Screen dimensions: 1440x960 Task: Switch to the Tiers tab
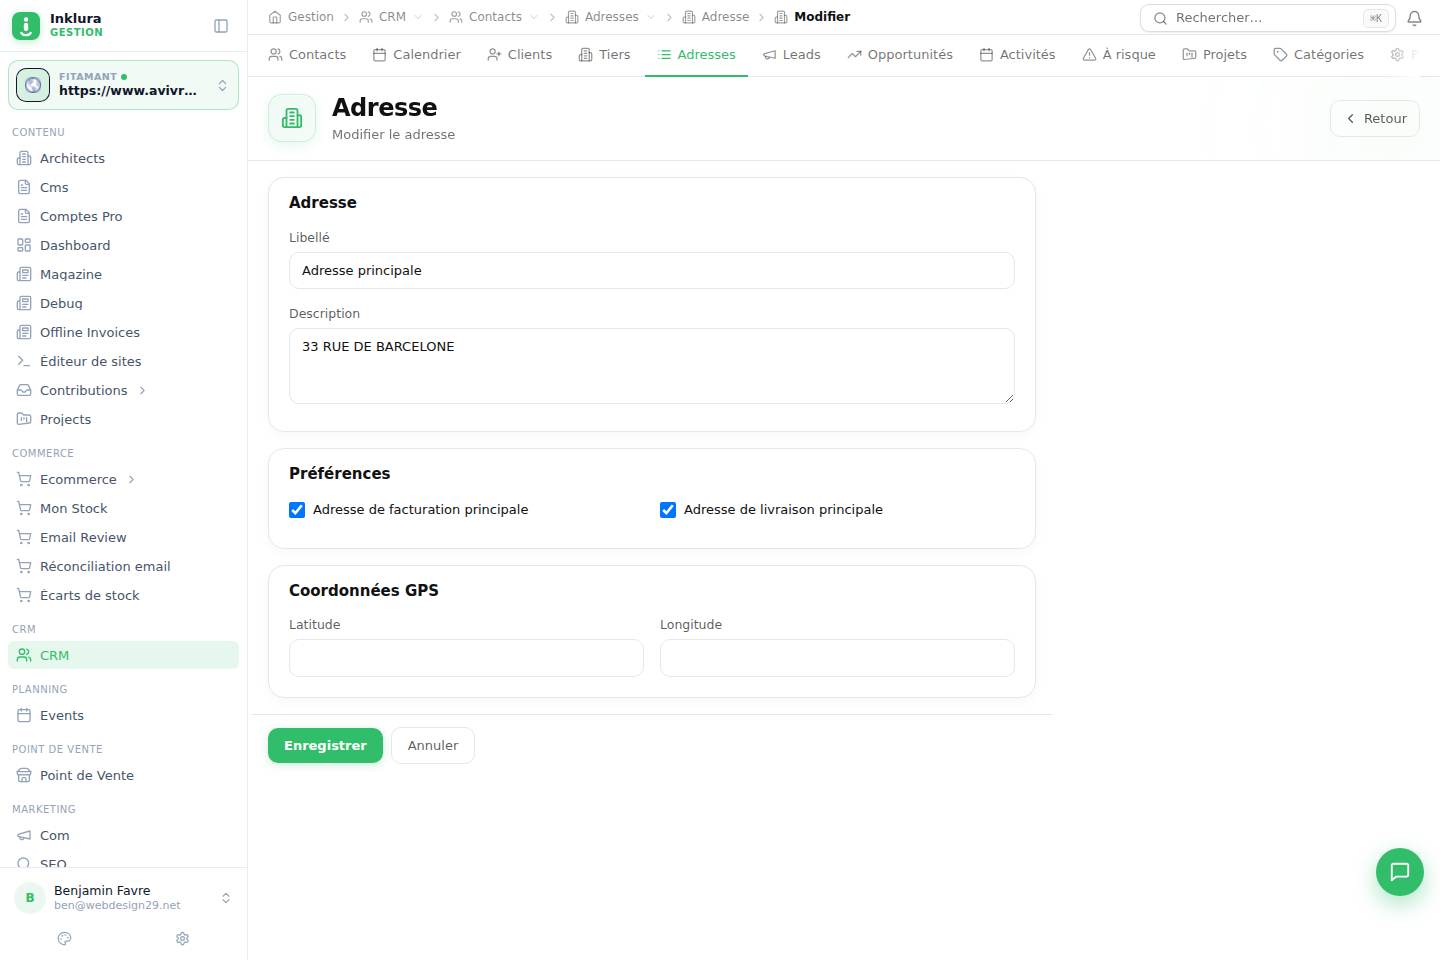(x=605, y=55)
